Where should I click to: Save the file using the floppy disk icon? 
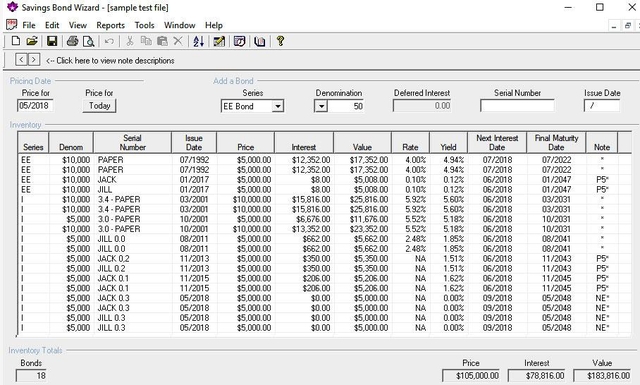(52, 41)
